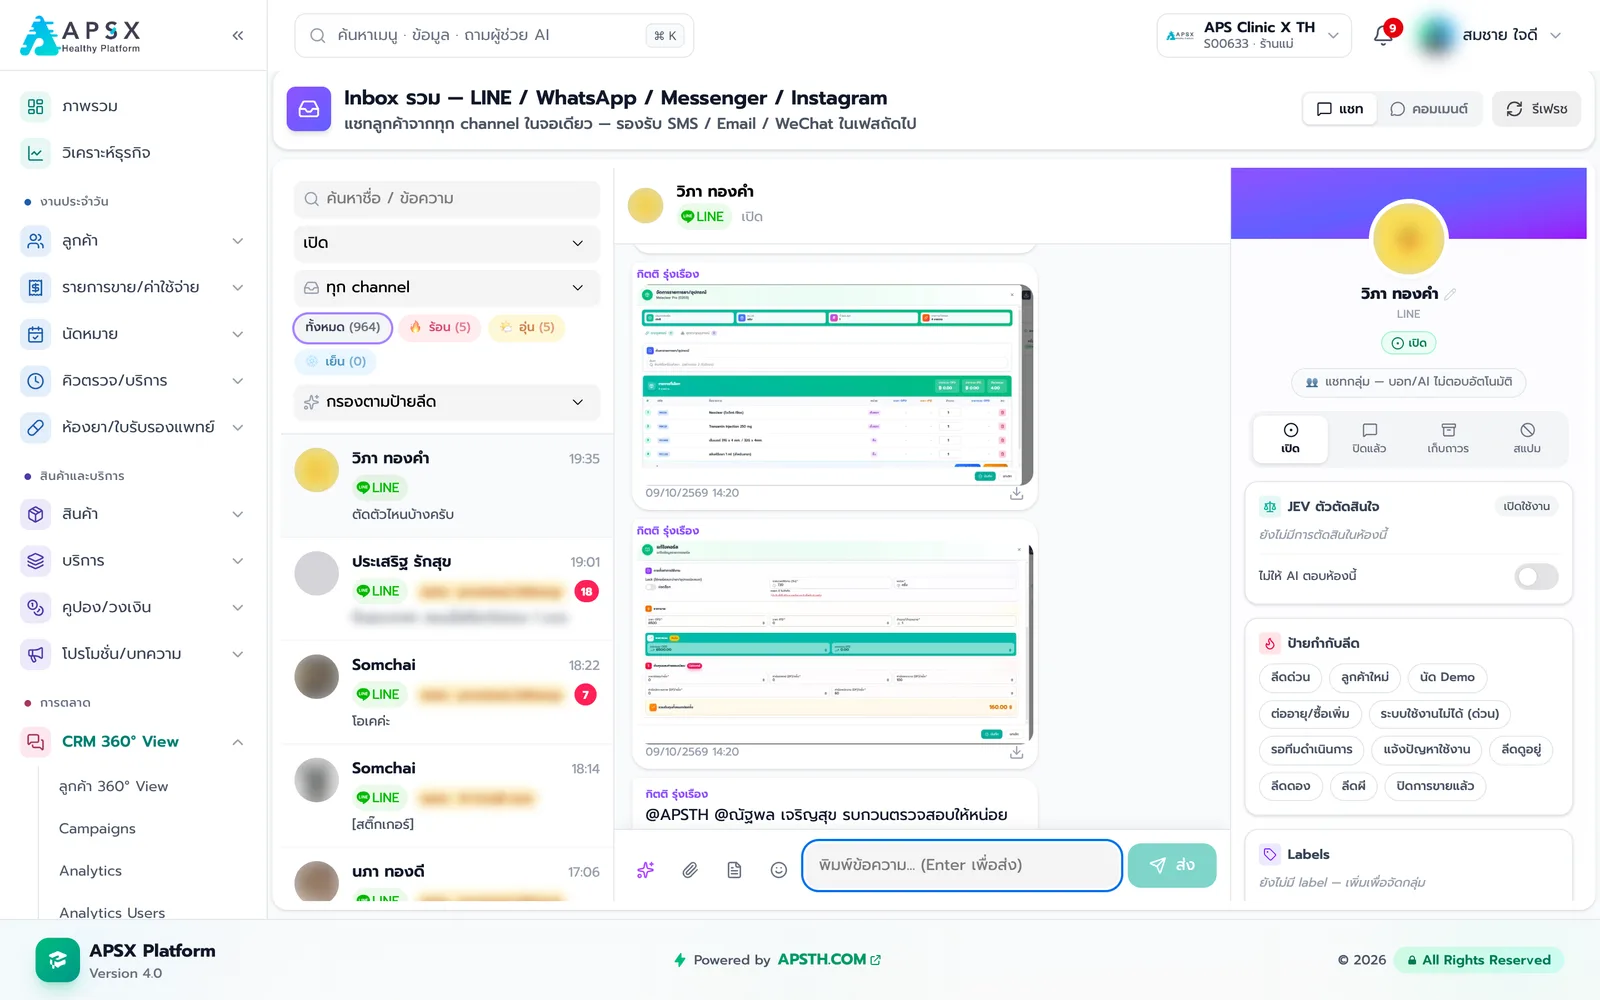The width and height of the screenshot is (1600, 1000).
Task: Click the ห้องยา/ใบรับรองแพทย์ pill icon
Action: (36, 427)
